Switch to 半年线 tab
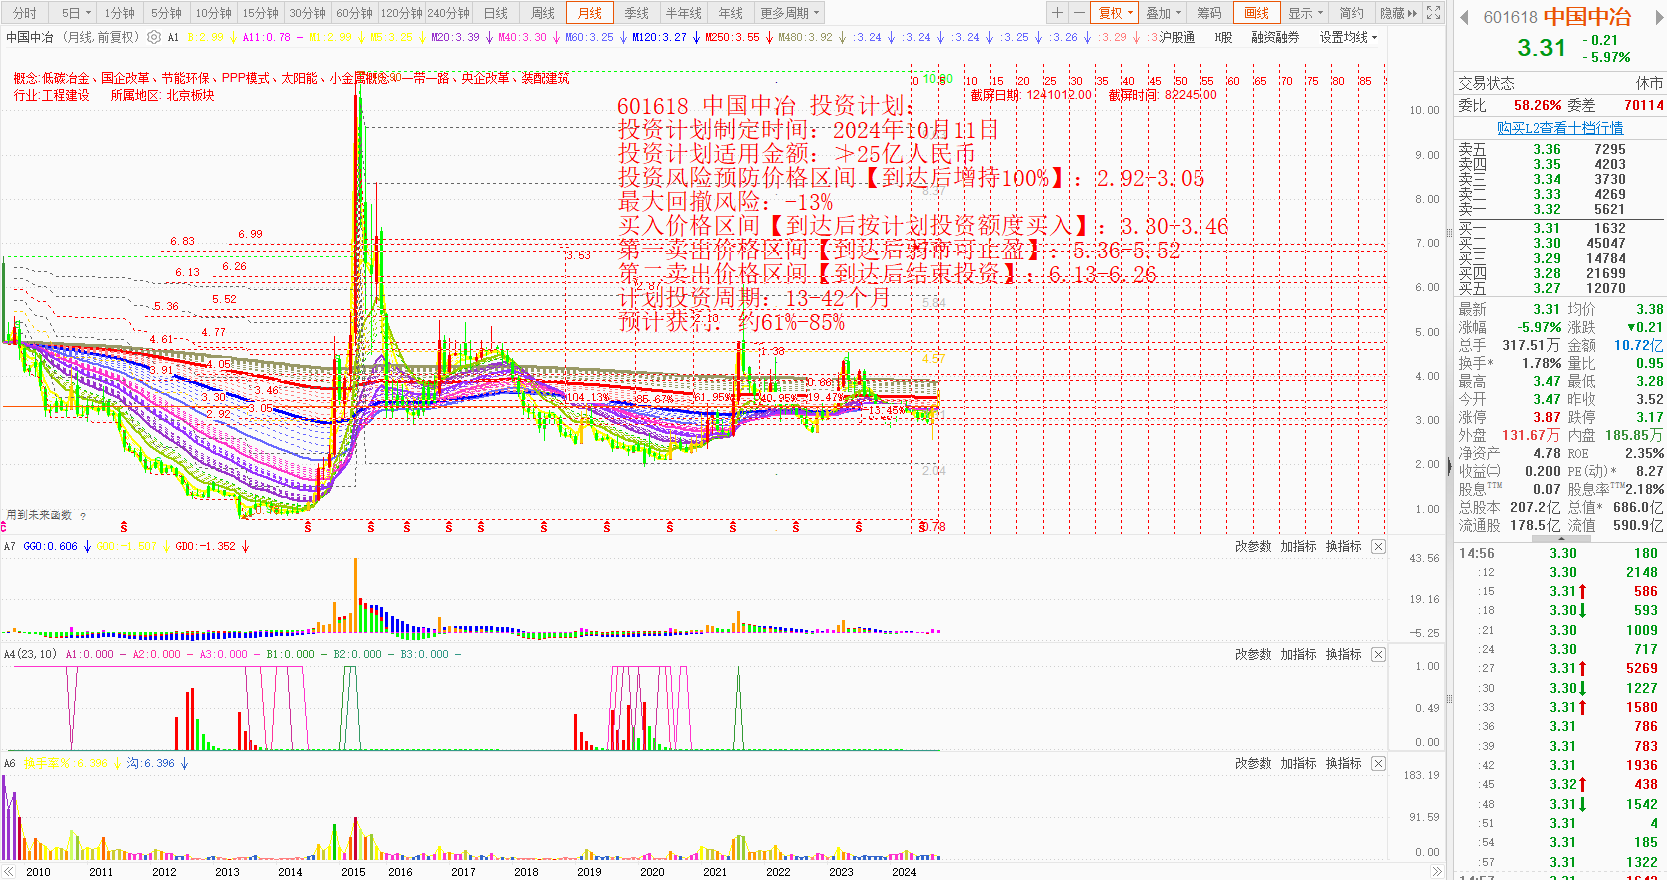The image size is (1667, 880). tap(684, 13)
